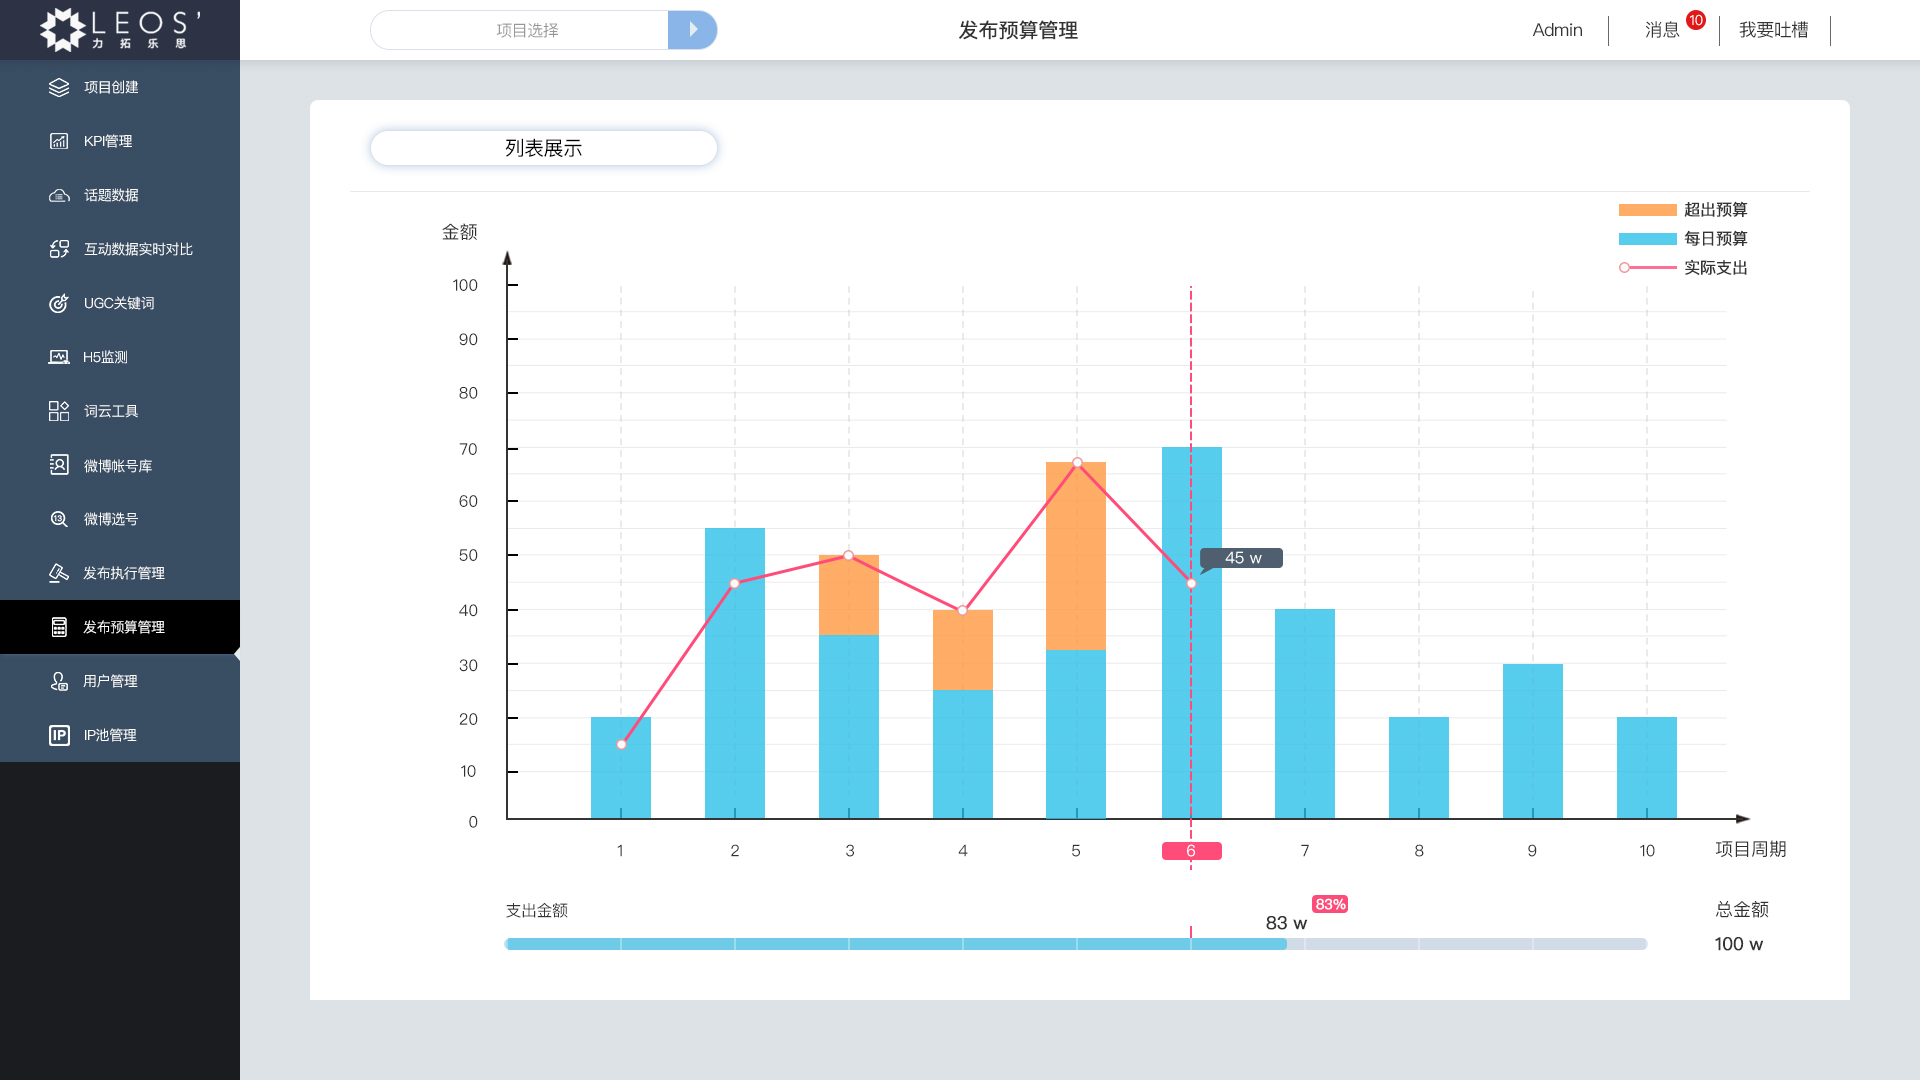1920x1080 pixels.
Task: Click the 总金额 label
Action: [x=1742, y=909]
